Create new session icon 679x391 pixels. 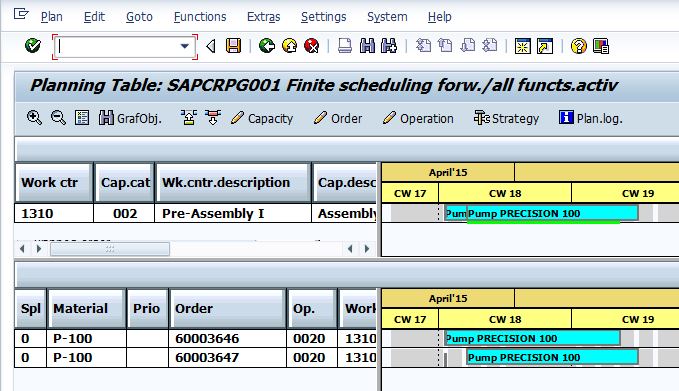pos(523,45)
